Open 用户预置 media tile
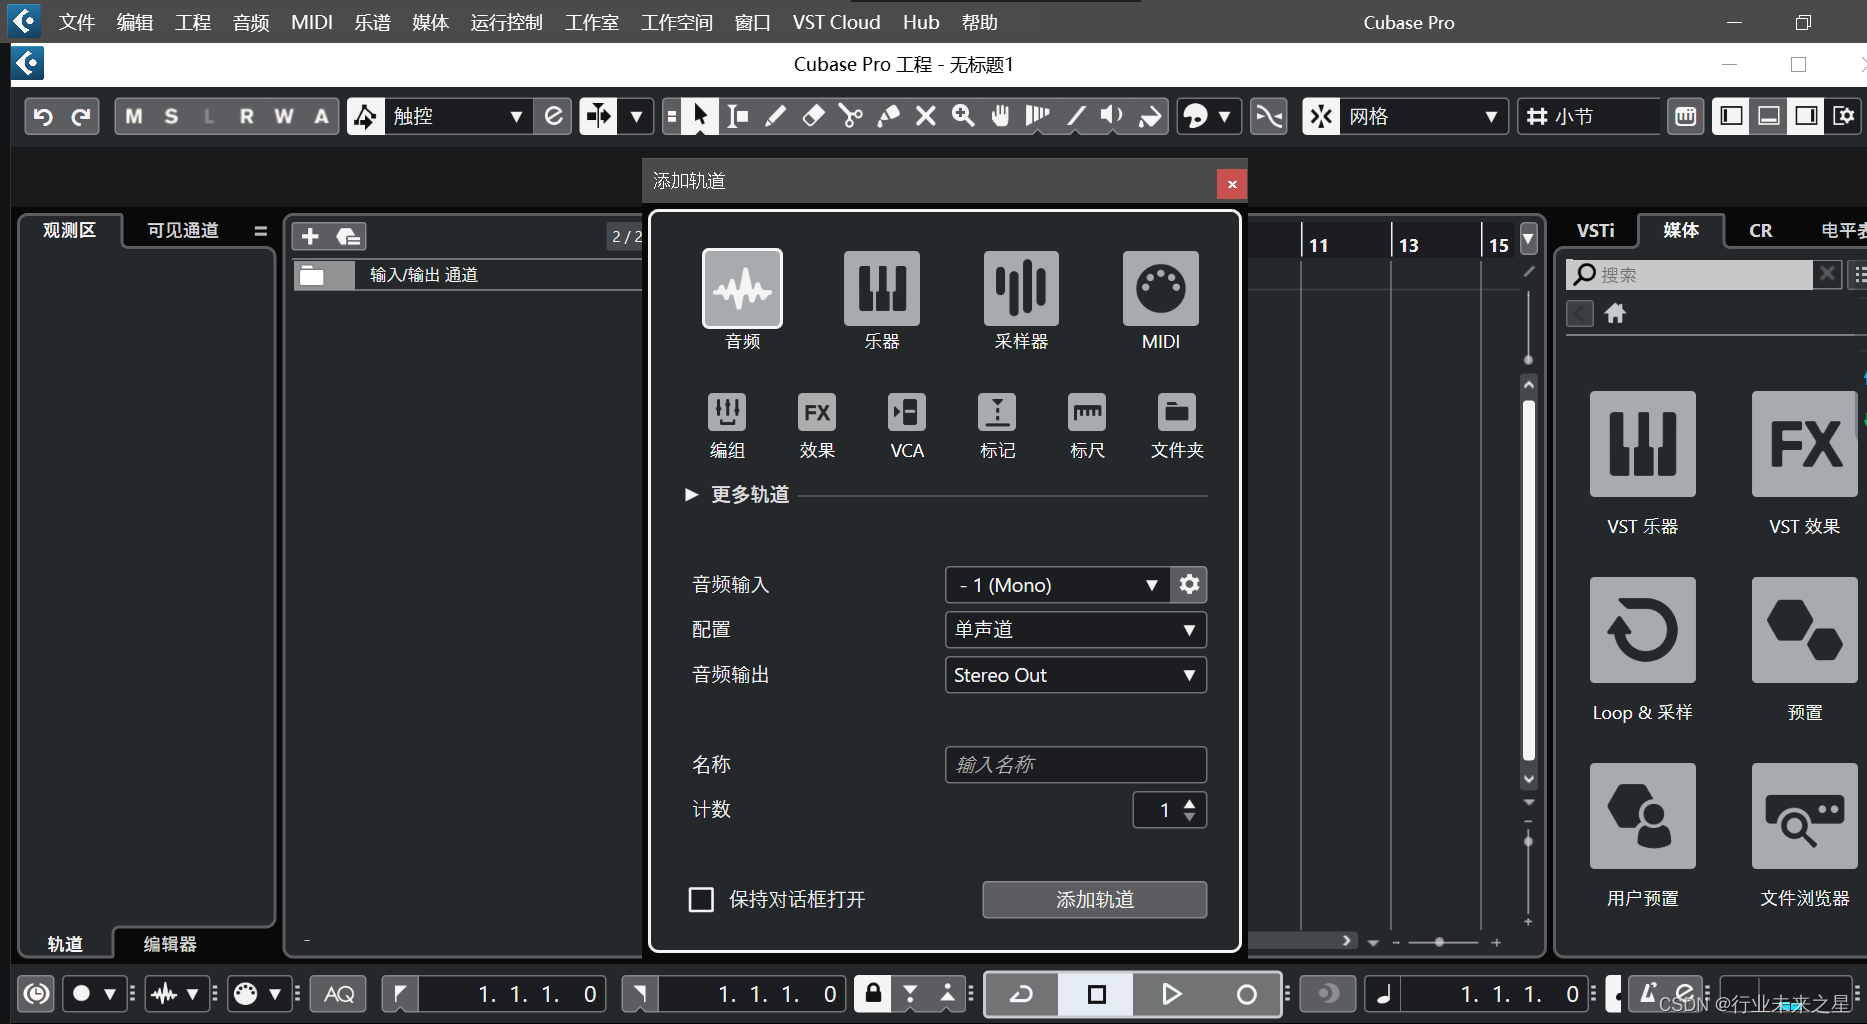The image size is (1867, 1024). point(1642,816)
